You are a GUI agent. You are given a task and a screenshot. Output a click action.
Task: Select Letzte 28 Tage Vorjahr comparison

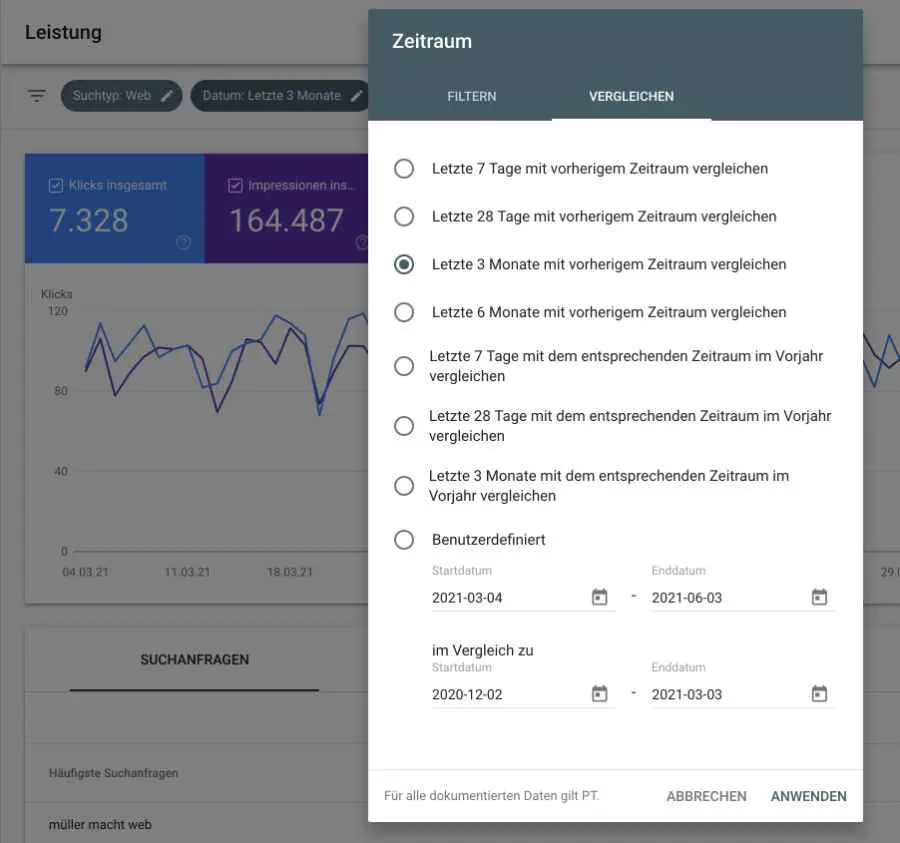tap(404, 426)
